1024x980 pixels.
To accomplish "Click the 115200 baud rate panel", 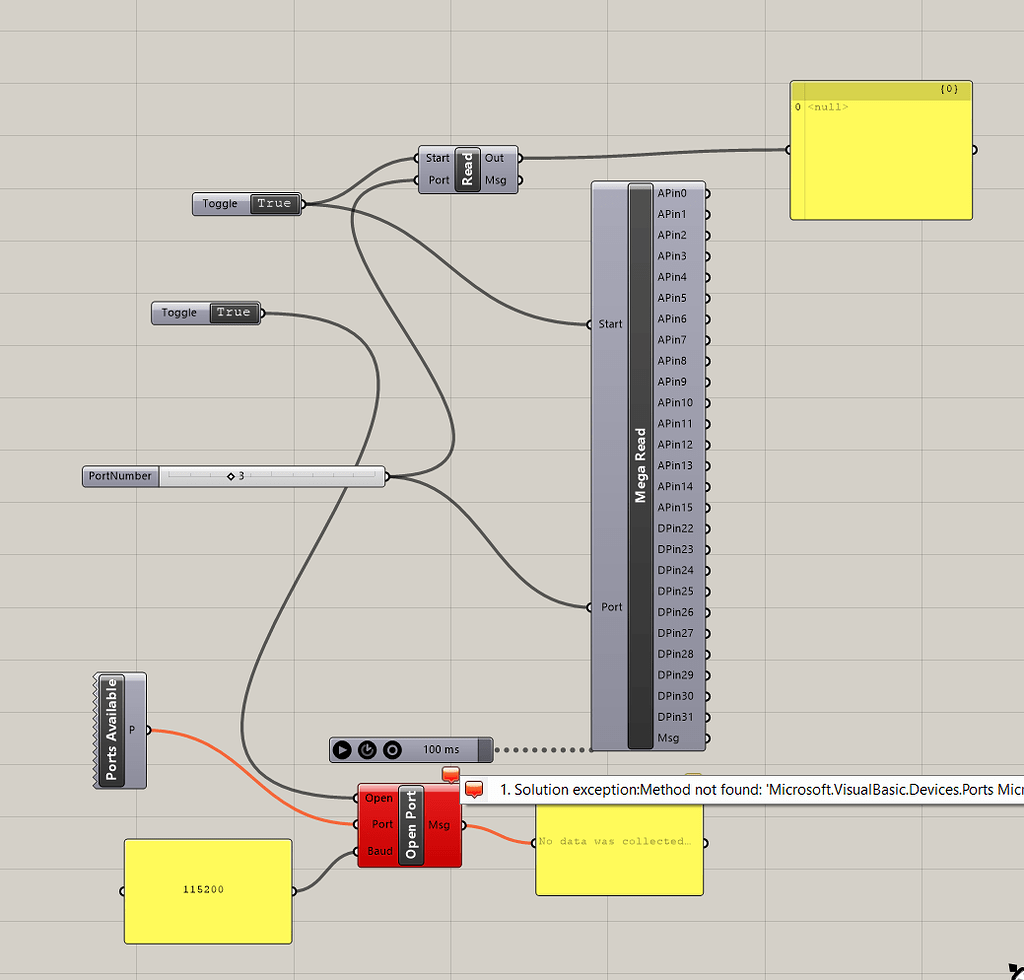I will point(207,890).
